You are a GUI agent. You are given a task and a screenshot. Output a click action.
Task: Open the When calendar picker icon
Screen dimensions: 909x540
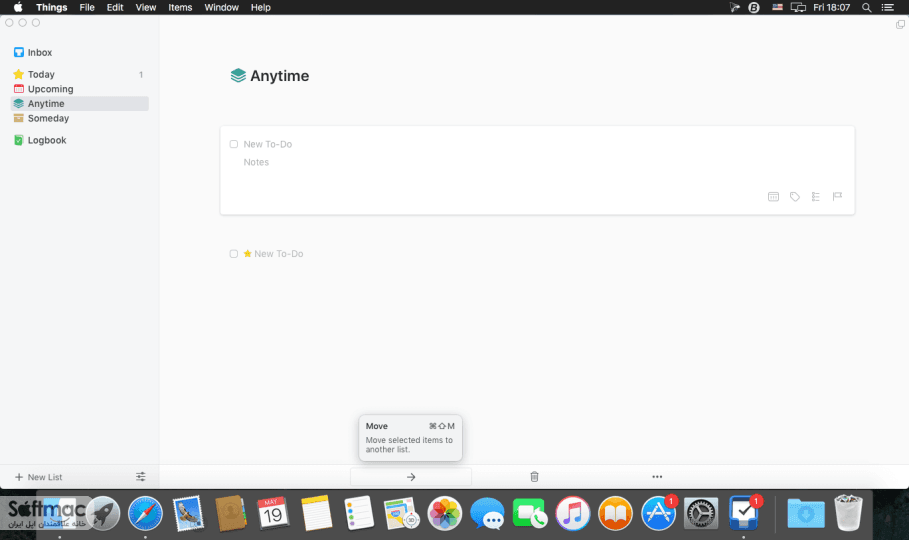(x=773, y=197)
